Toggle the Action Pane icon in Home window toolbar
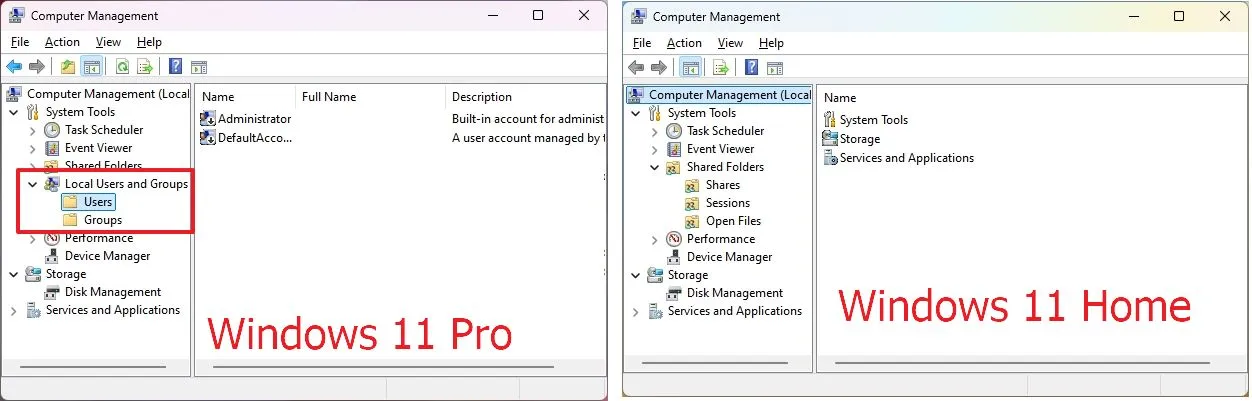 [x=773, y=68]
